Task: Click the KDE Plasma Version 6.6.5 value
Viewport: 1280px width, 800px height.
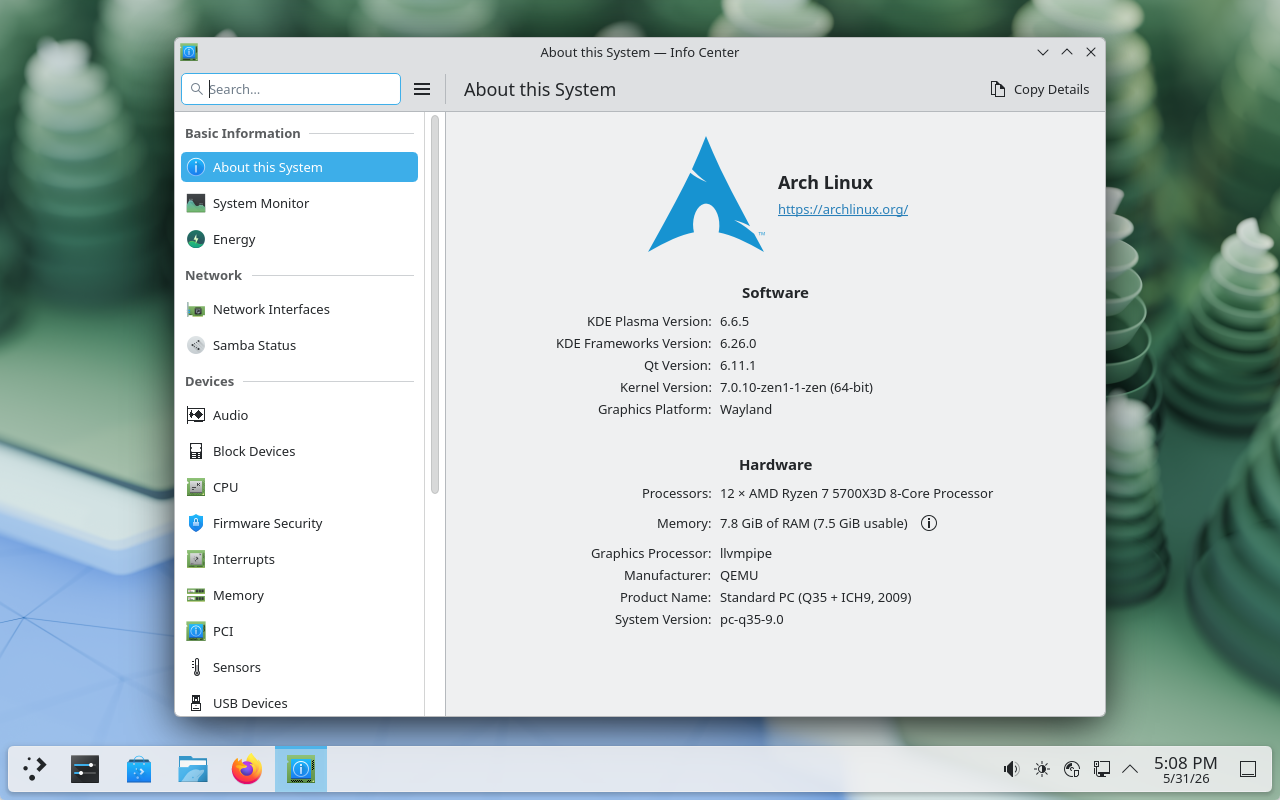Action: tap(734, 321)
